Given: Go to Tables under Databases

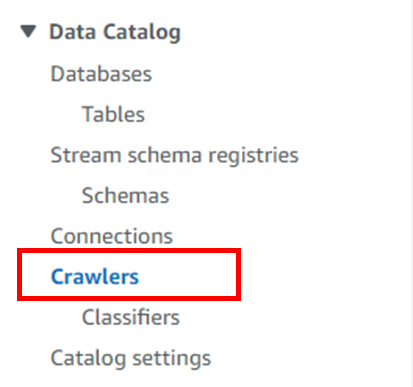Looking at the screenshot, I should (x=113, y=114).
